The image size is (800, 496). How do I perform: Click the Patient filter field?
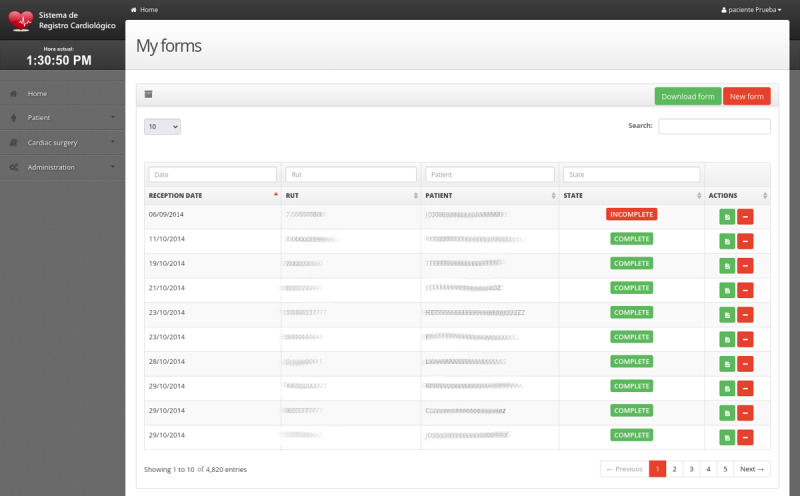[x=490, y=175]
